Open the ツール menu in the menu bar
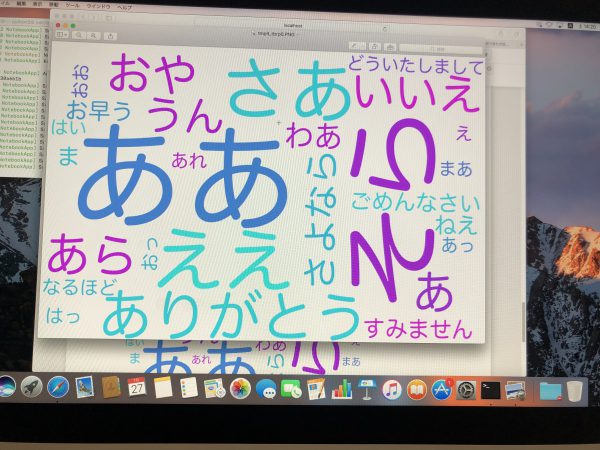This screenshot has width=600, height=450. pyautogui.click(x=72, y=5)
